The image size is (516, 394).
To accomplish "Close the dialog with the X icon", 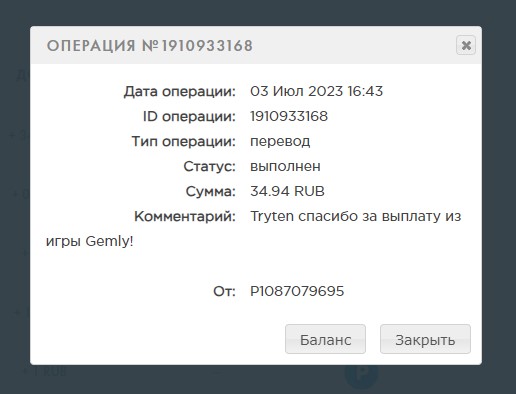I will (466, 45).
